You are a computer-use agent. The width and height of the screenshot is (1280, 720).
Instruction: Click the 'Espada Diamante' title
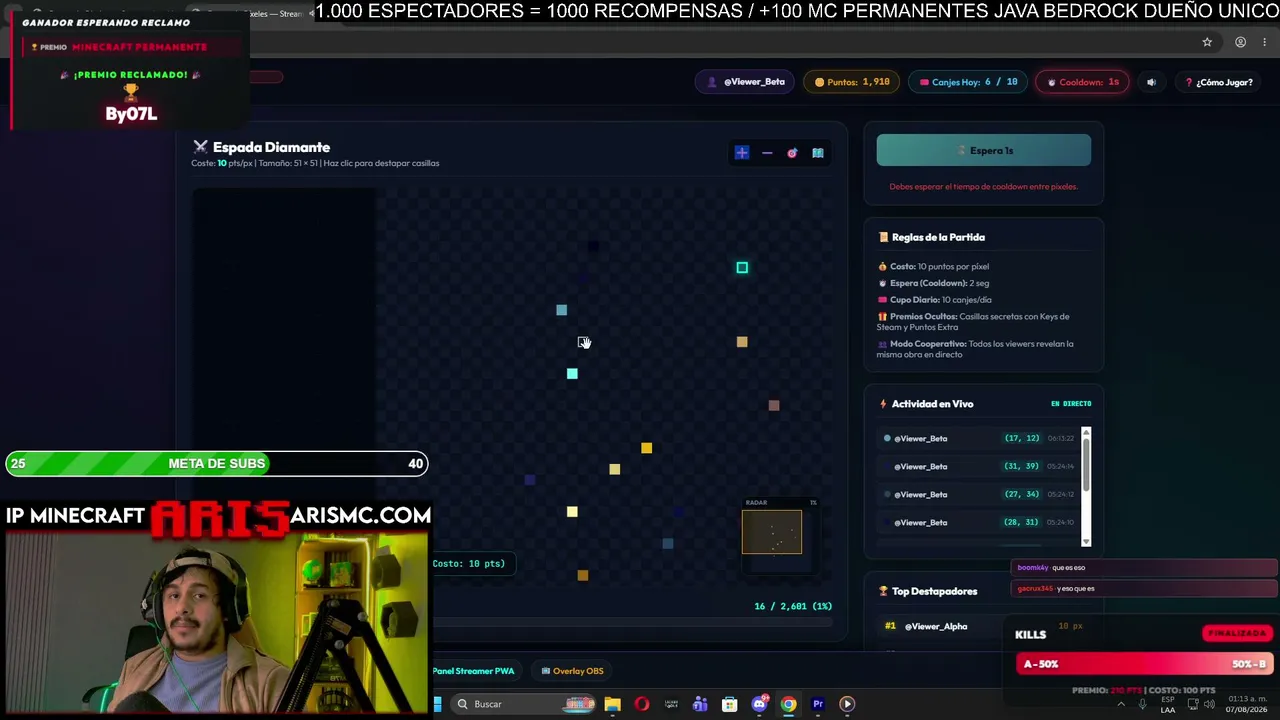271,147
